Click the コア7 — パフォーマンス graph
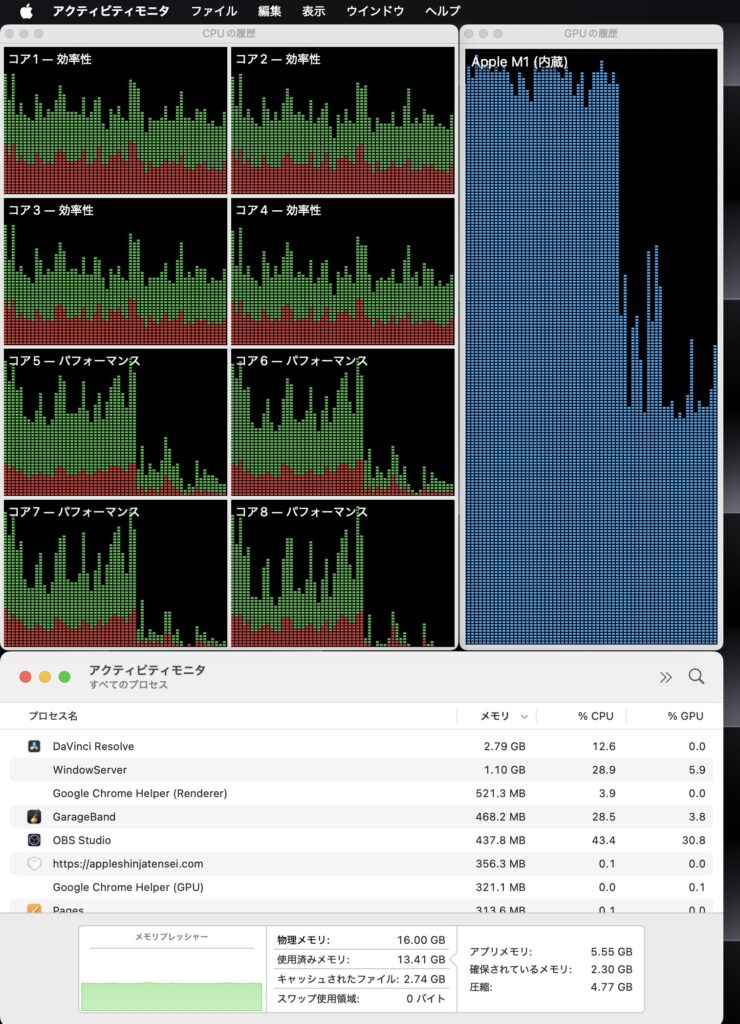The image size is (740, 1024). [115, 573]
